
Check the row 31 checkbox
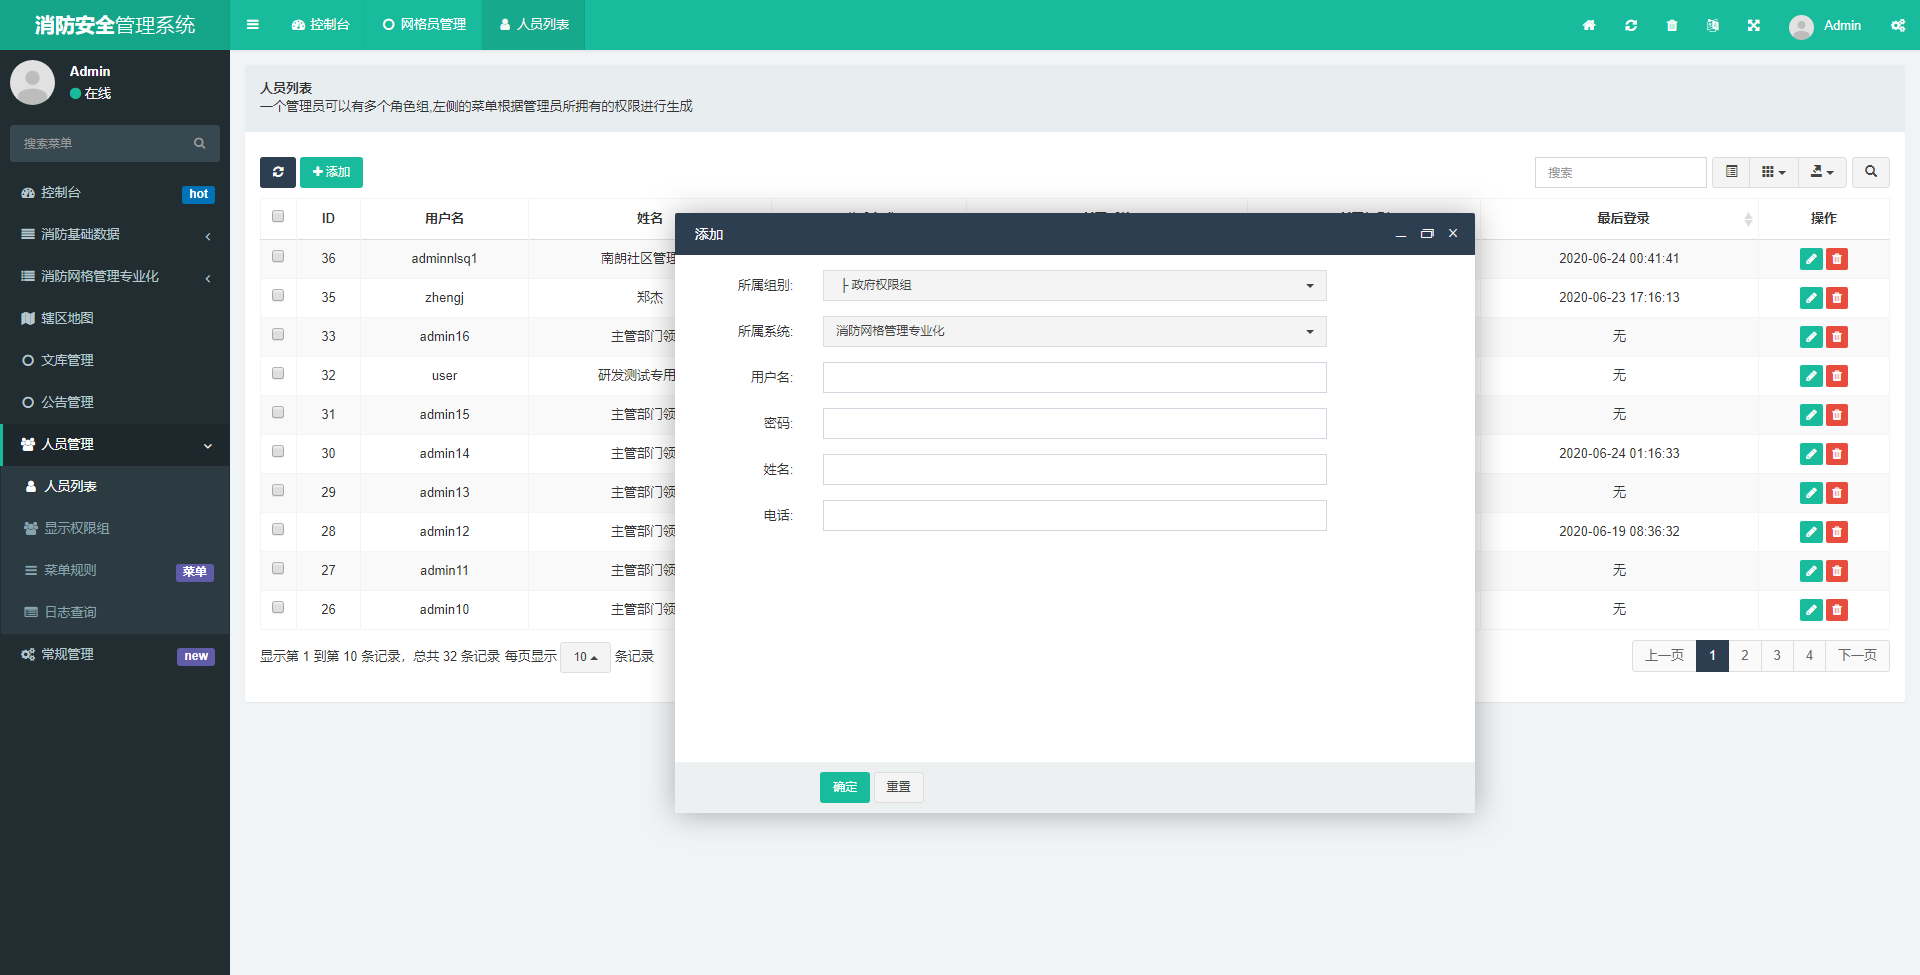(278, 412)
